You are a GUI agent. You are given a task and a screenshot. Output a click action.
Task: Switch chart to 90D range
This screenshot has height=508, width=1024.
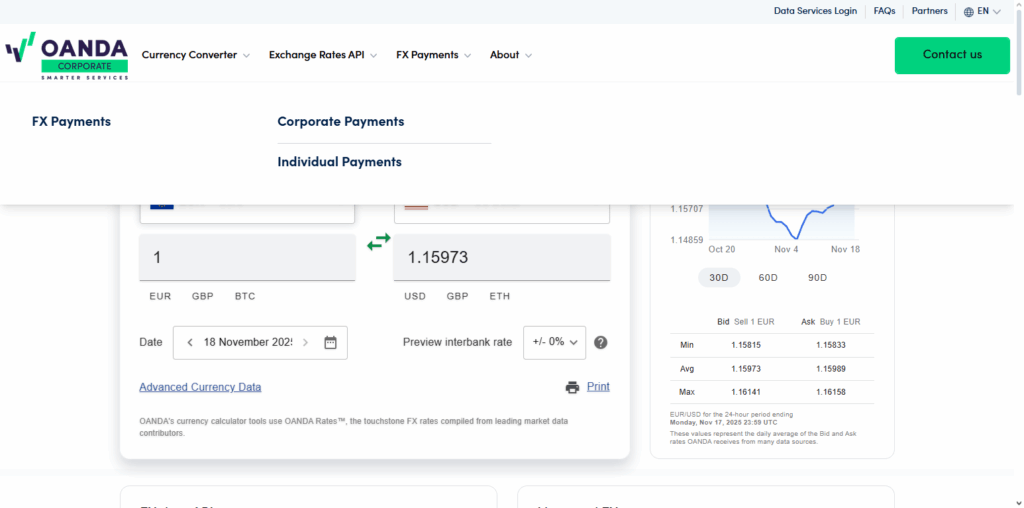click(817, 277)
